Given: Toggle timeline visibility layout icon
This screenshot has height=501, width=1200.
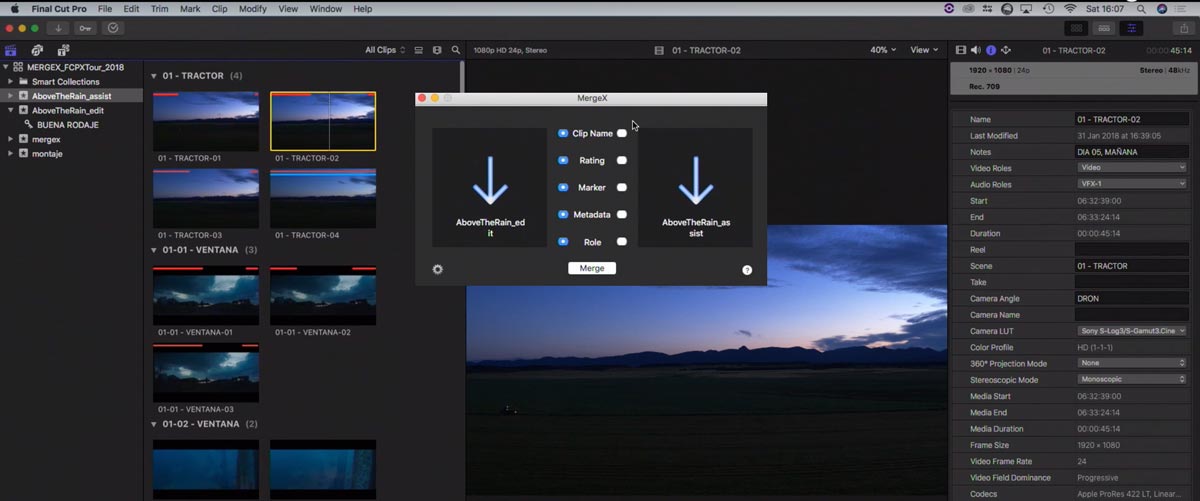Looking at the screenshot, I should click(1104, 28).
